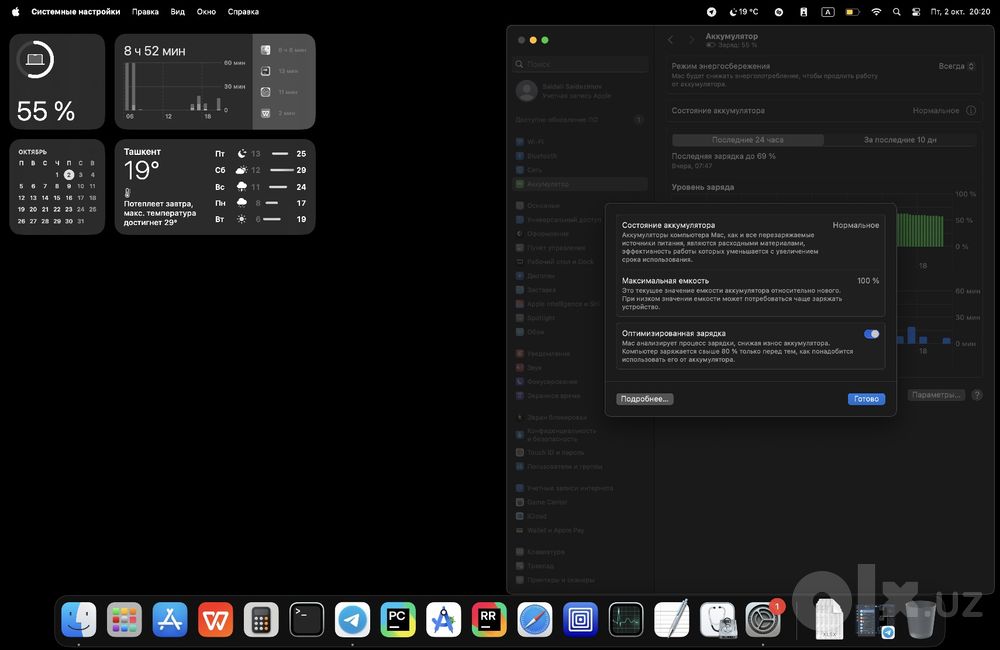Open the Apple menu
This screenshot has width=1000, height=650.
[15, 11]
